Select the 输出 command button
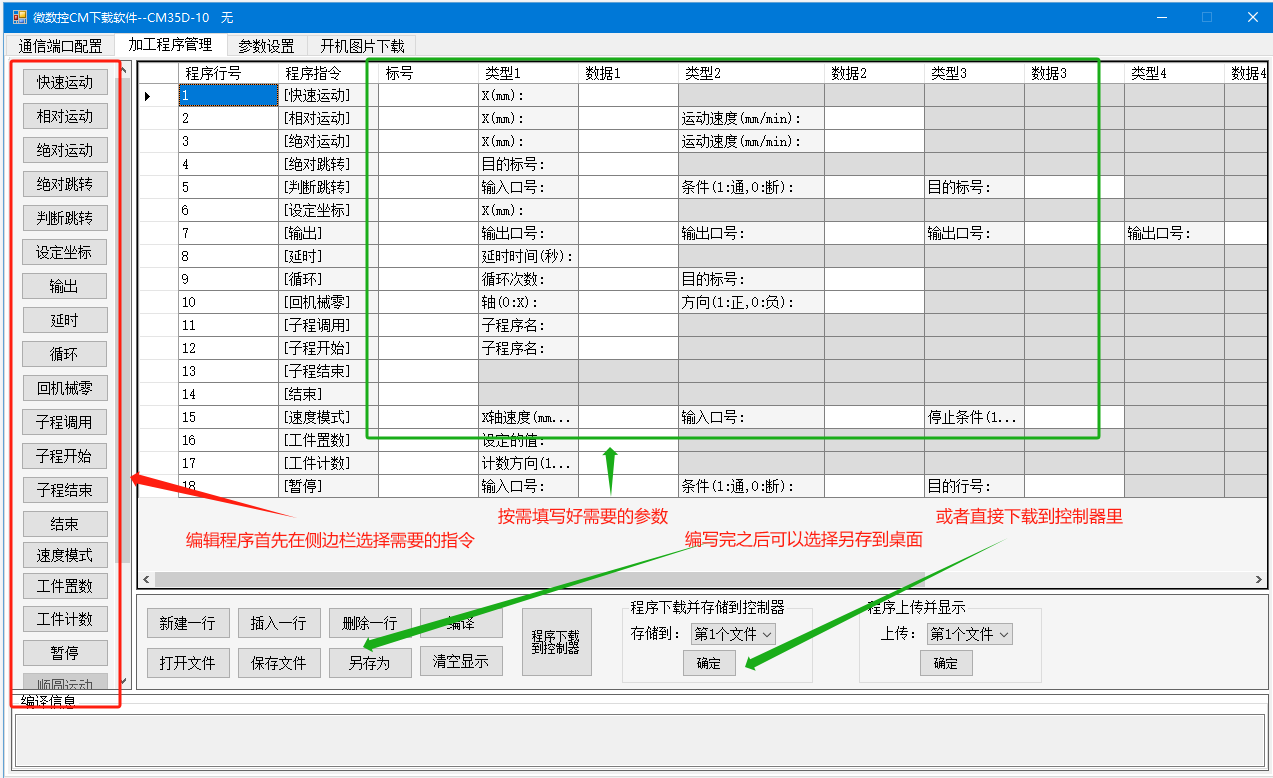1273x778 pixels. click(65, 286)
